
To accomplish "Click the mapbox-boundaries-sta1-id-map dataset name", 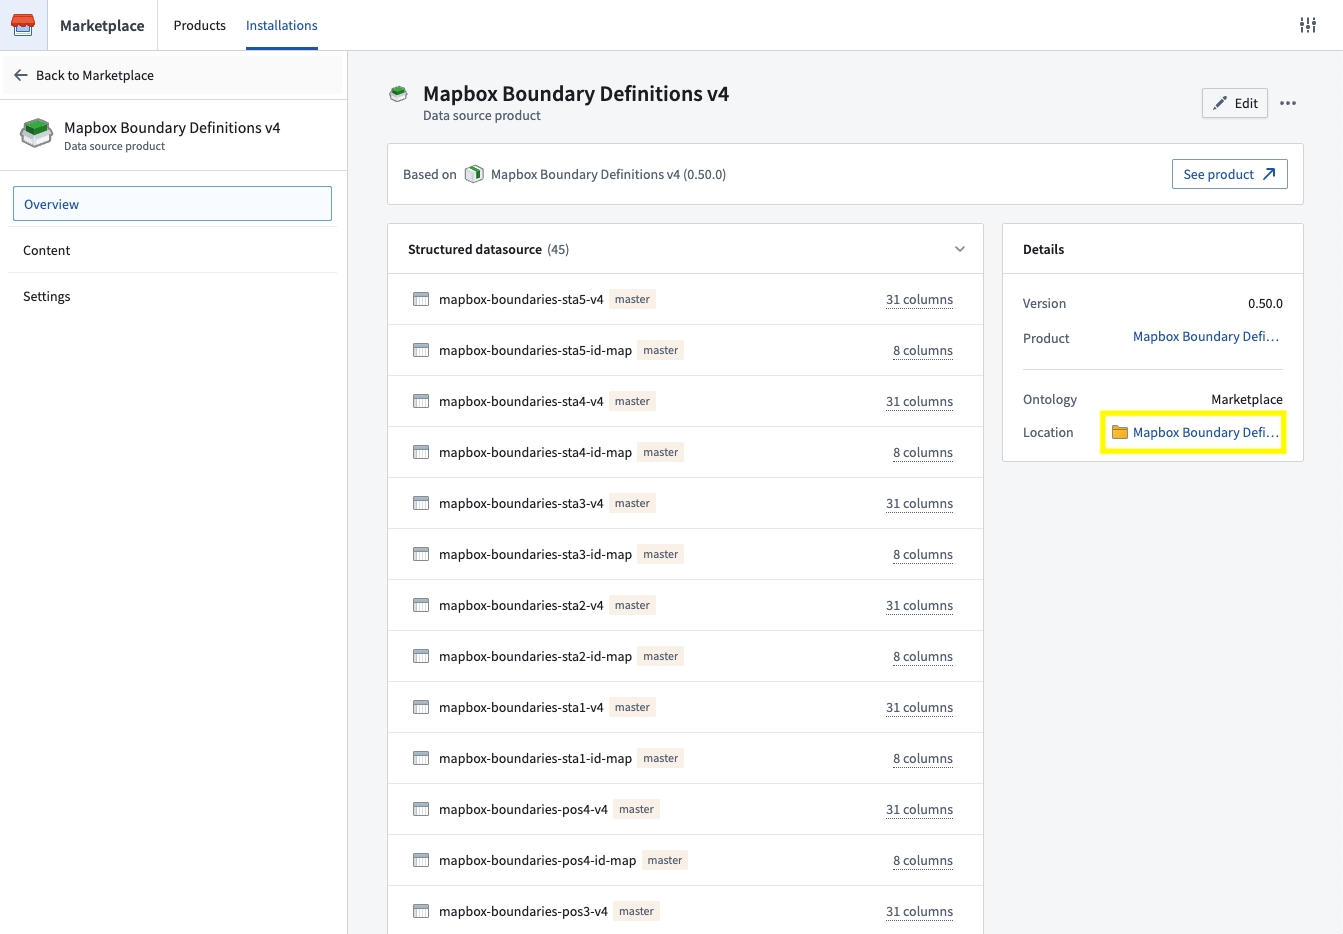I will [x=535, y=758].
